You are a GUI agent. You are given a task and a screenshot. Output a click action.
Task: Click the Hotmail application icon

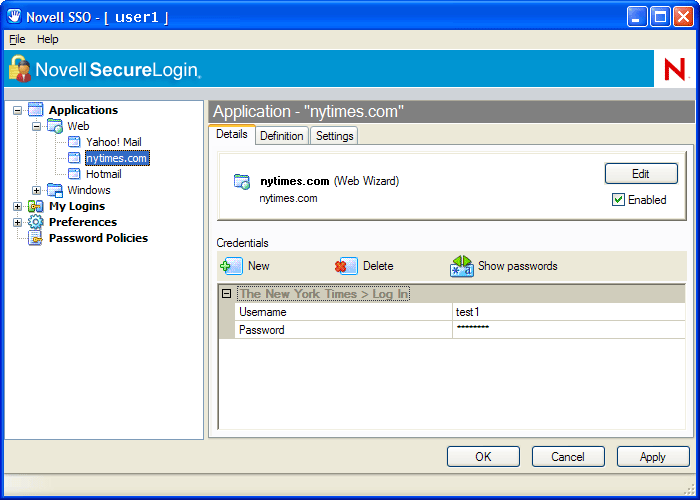pyautogui.click(x=74, y=174)
